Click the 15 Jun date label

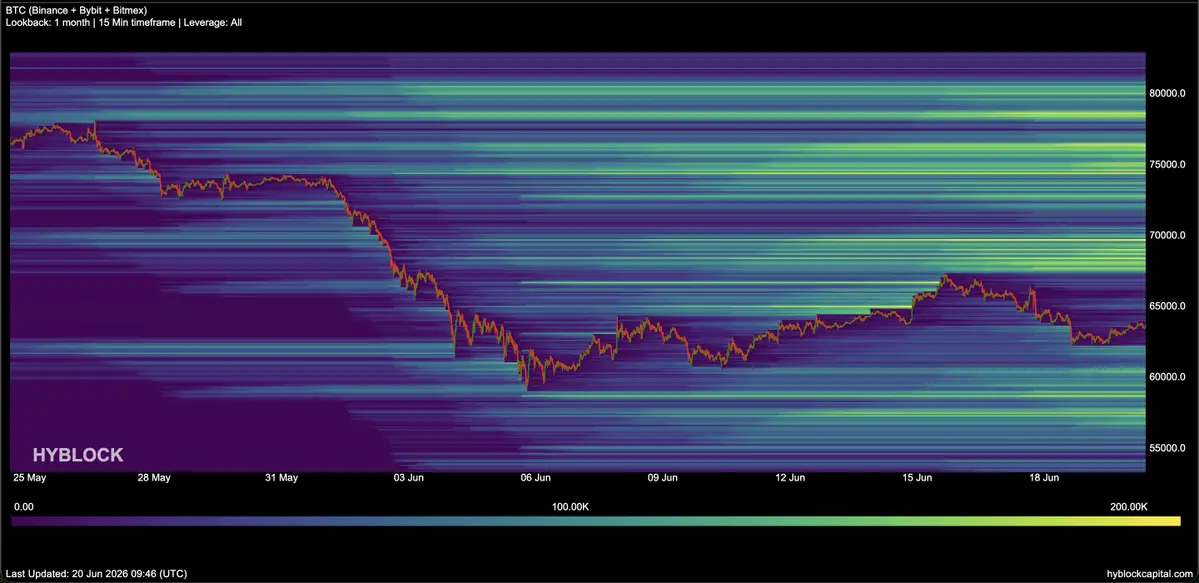point(917,478)
